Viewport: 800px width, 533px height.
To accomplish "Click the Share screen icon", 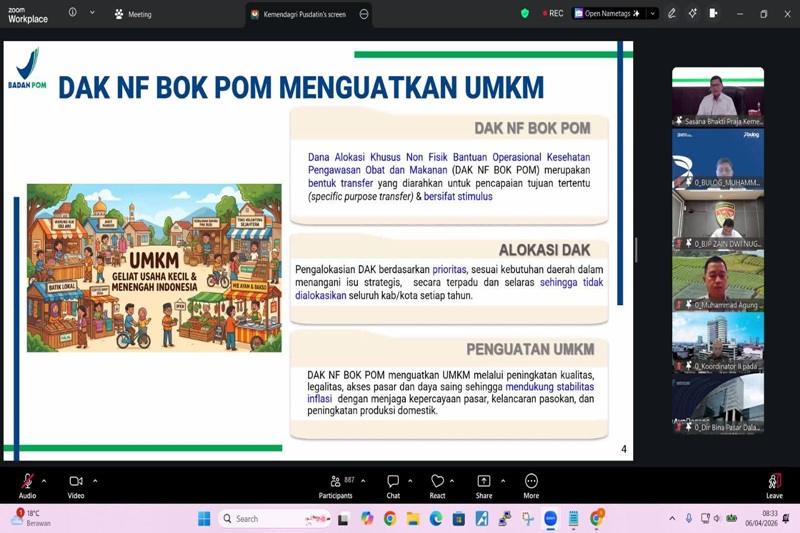I will [484, 484].
